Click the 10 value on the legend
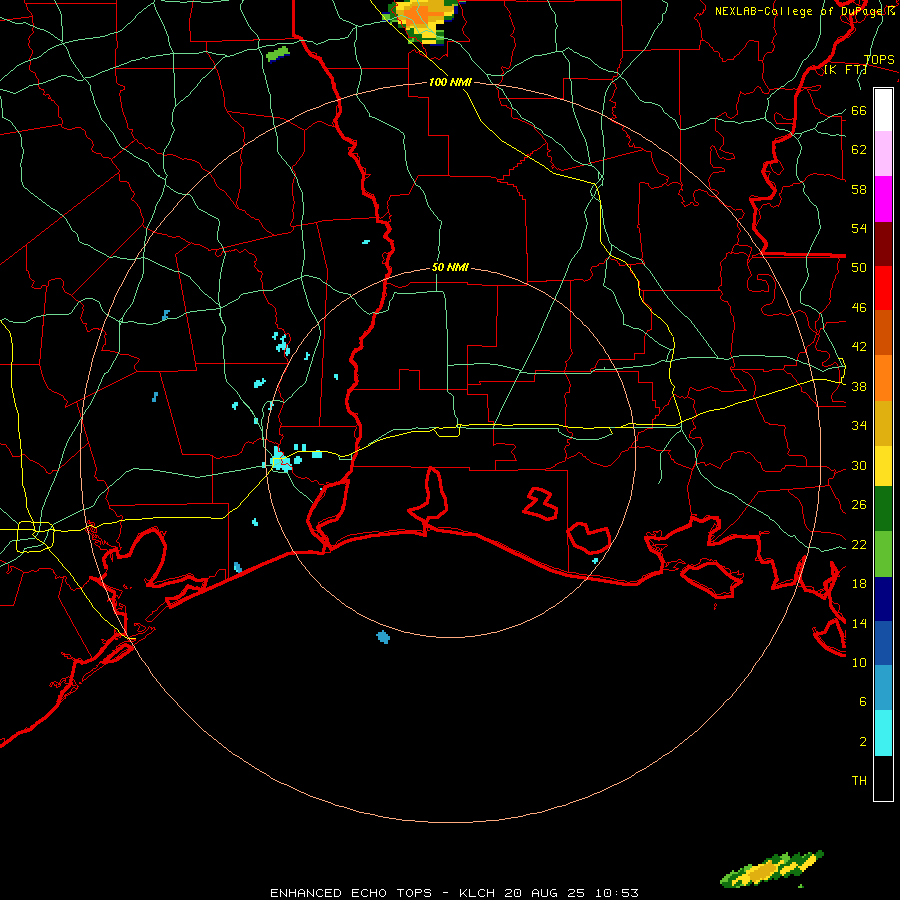Viewport: 900px width, 900px height. click(859, 662)
